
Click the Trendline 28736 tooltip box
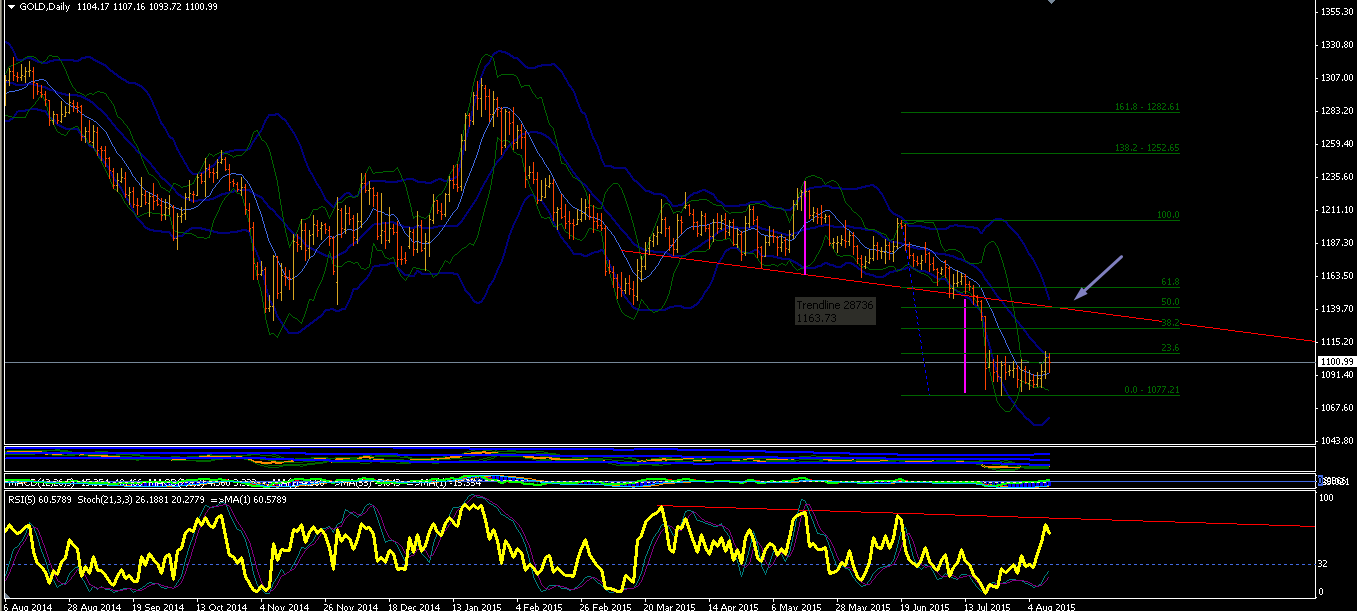[x=835, y=311]
